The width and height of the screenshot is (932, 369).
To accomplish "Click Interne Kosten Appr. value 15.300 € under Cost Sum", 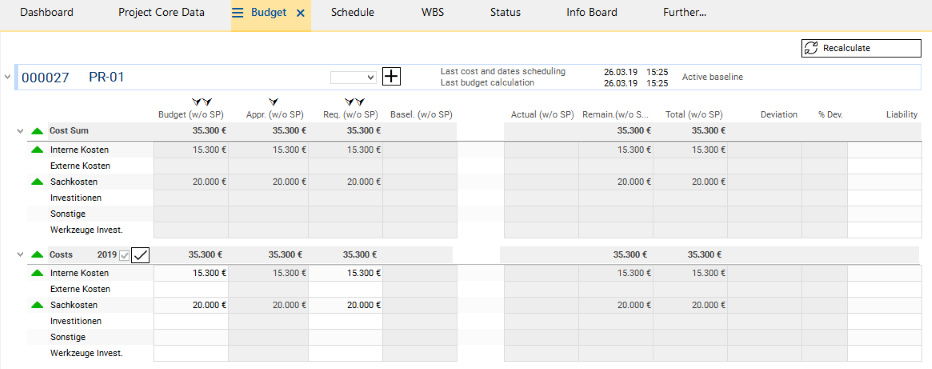I will pyautogui.click(x=289, y=150).
